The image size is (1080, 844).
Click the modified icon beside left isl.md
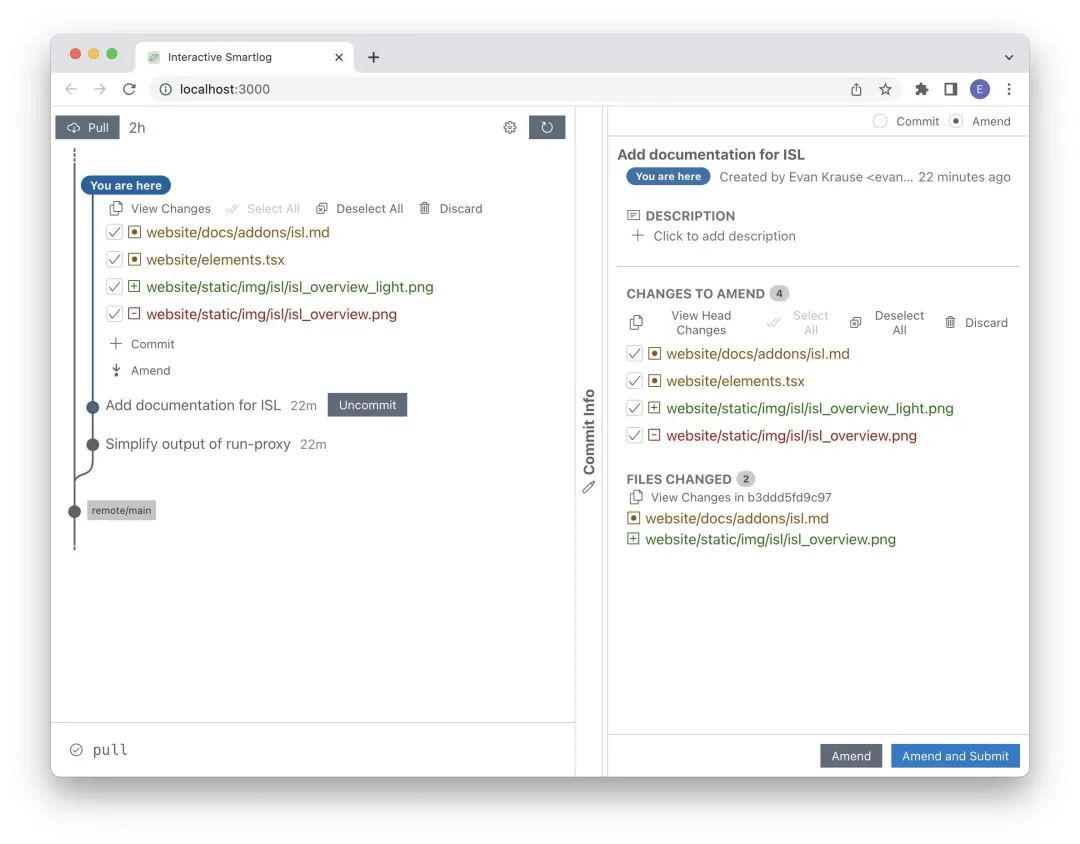coord(134,232)
